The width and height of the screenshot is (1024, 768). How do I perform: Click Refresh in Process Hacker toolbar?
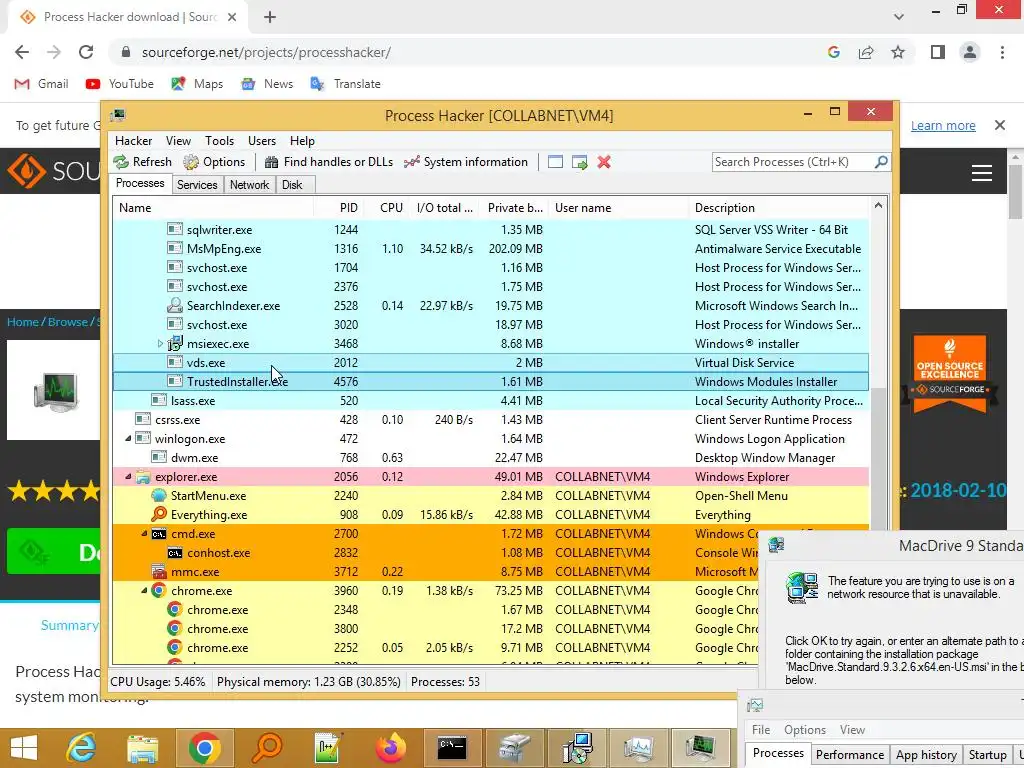[142, 162]
